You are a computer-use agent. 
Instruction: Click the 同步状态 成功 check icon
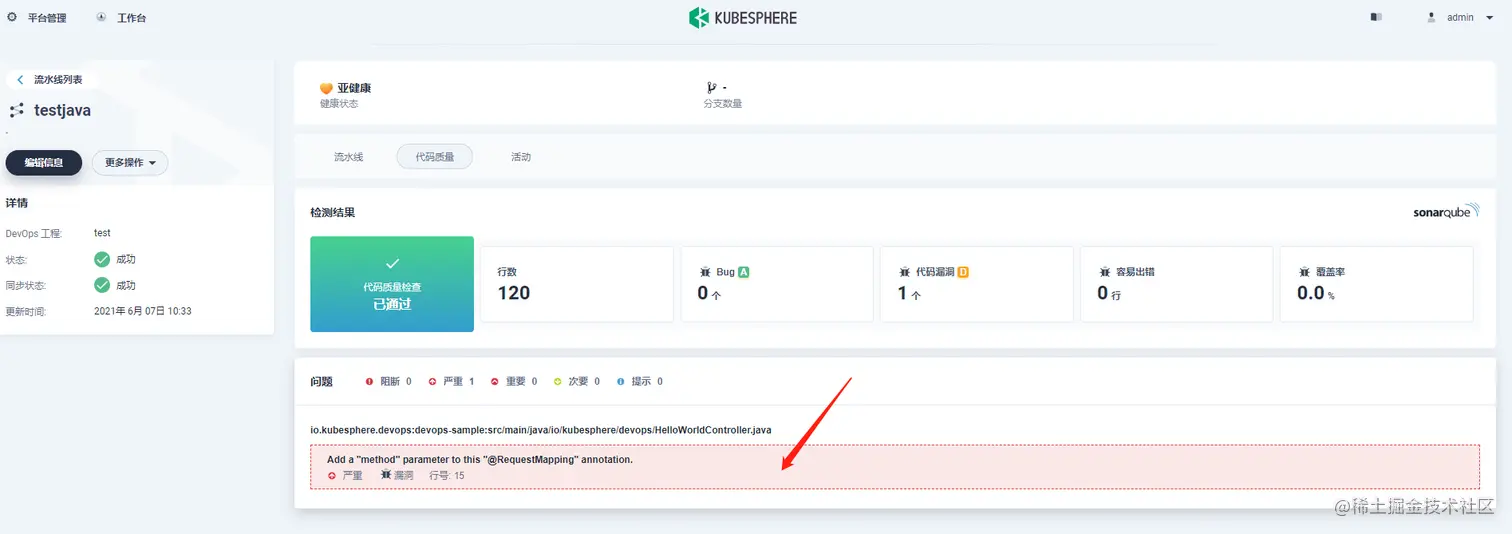point(102,285)
